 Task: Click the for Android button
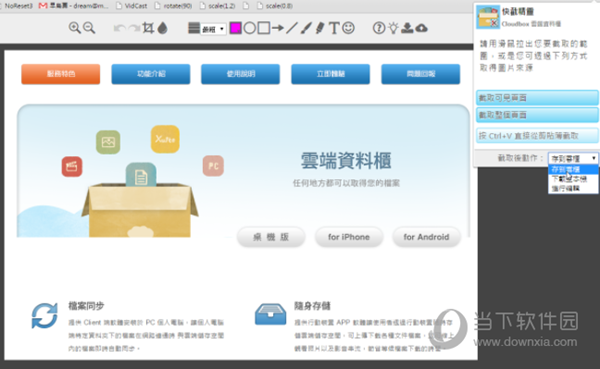(426, 237)
